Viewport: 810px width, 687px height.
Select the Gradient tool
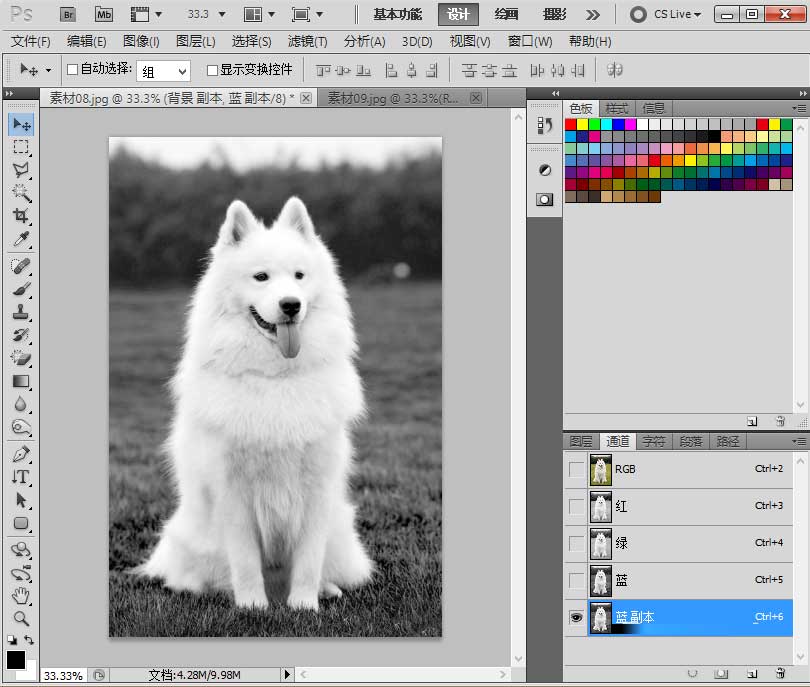(21, 382)
